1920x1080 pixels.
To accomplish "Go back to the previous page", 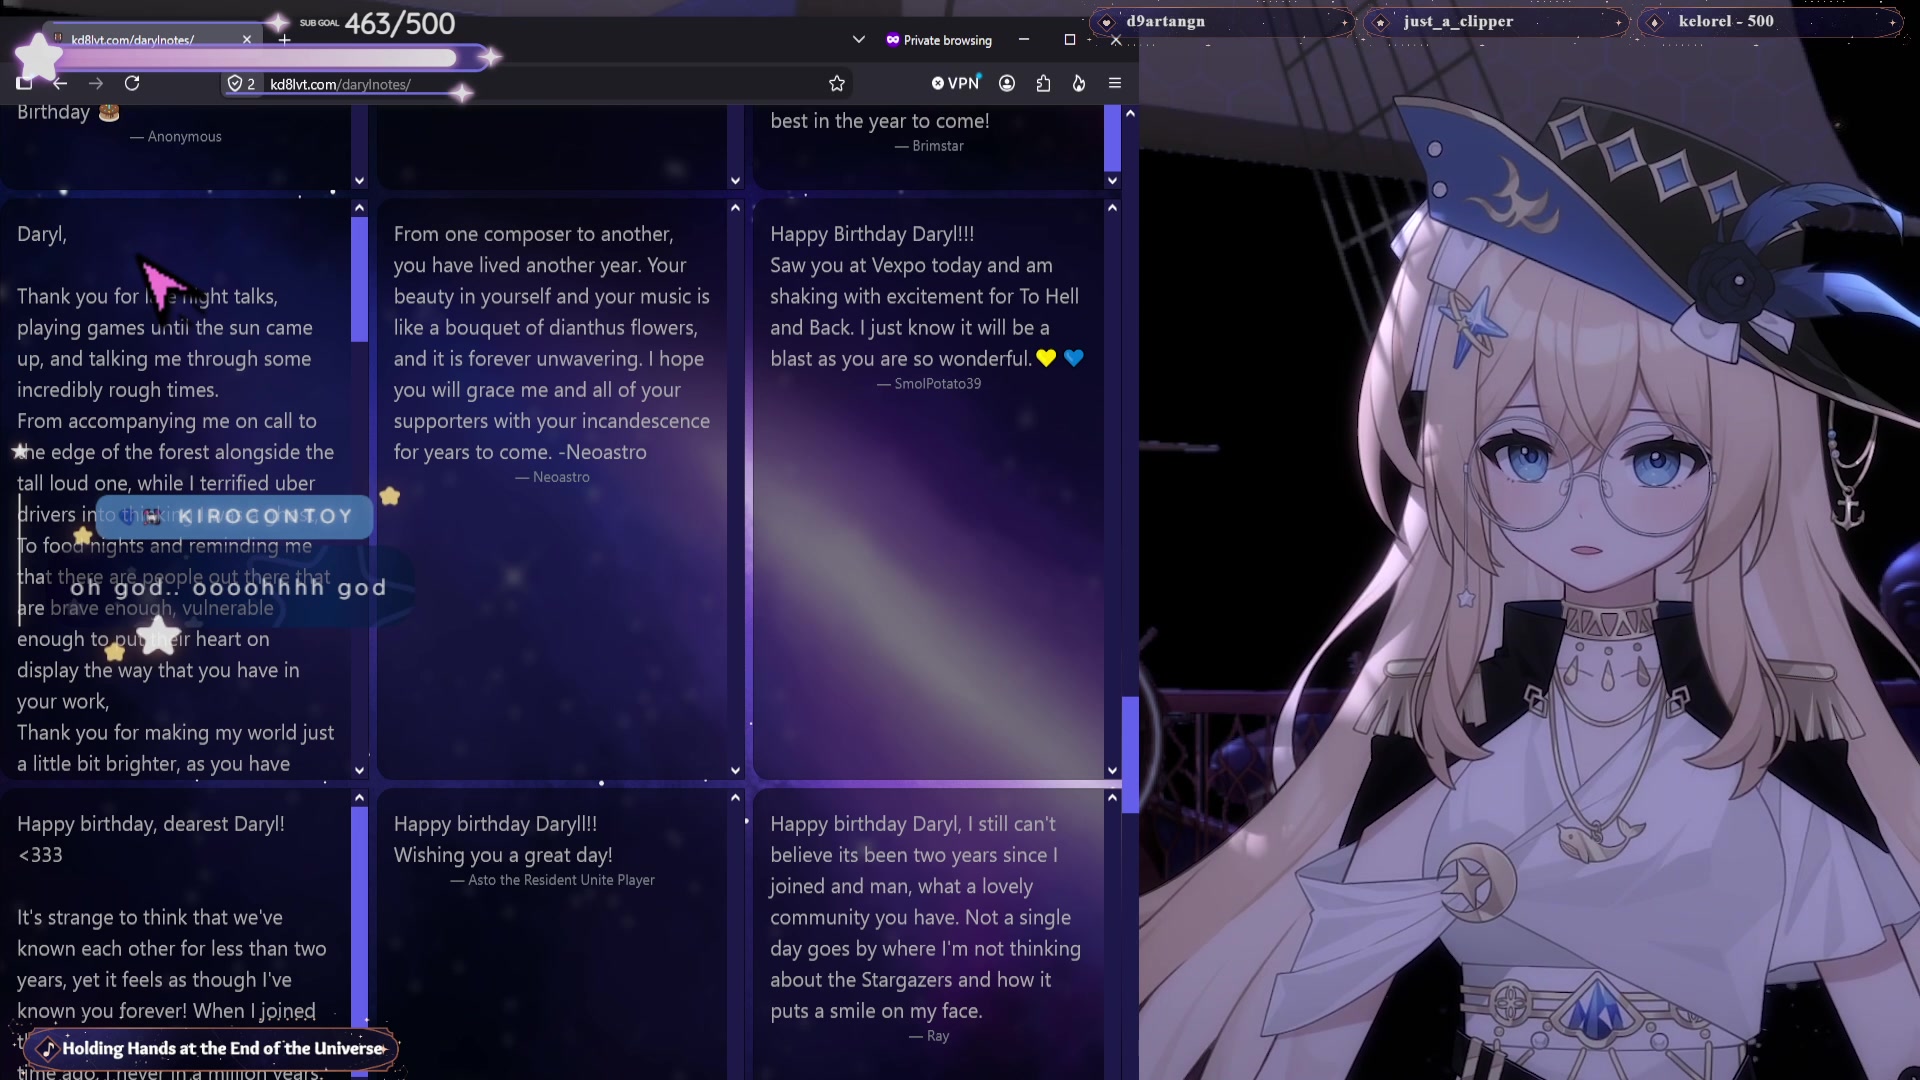I will [x=60, y=84].
